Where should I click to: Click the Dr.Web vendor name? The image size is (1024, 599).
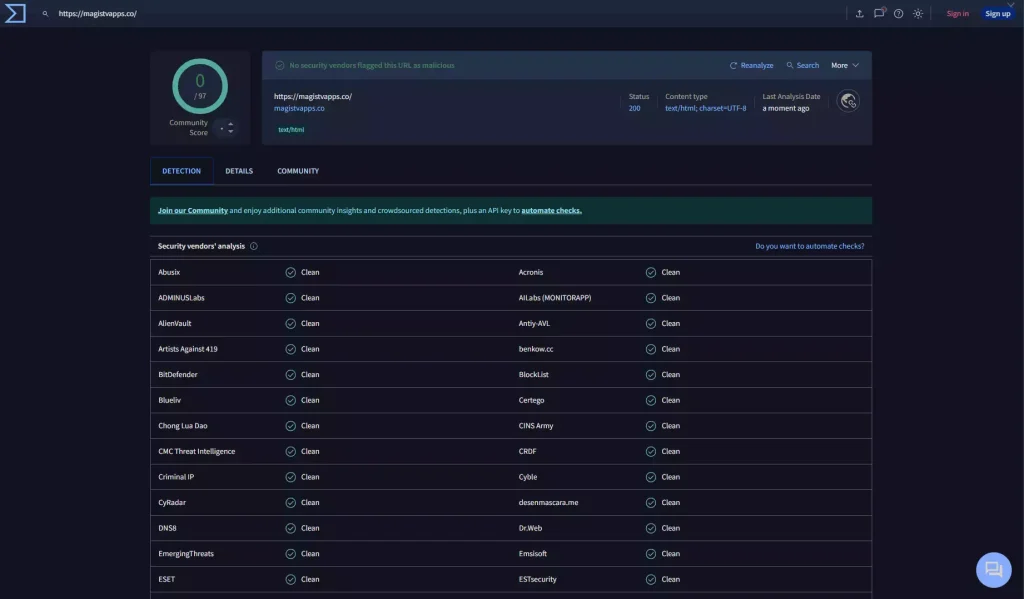tap(530, 528)
